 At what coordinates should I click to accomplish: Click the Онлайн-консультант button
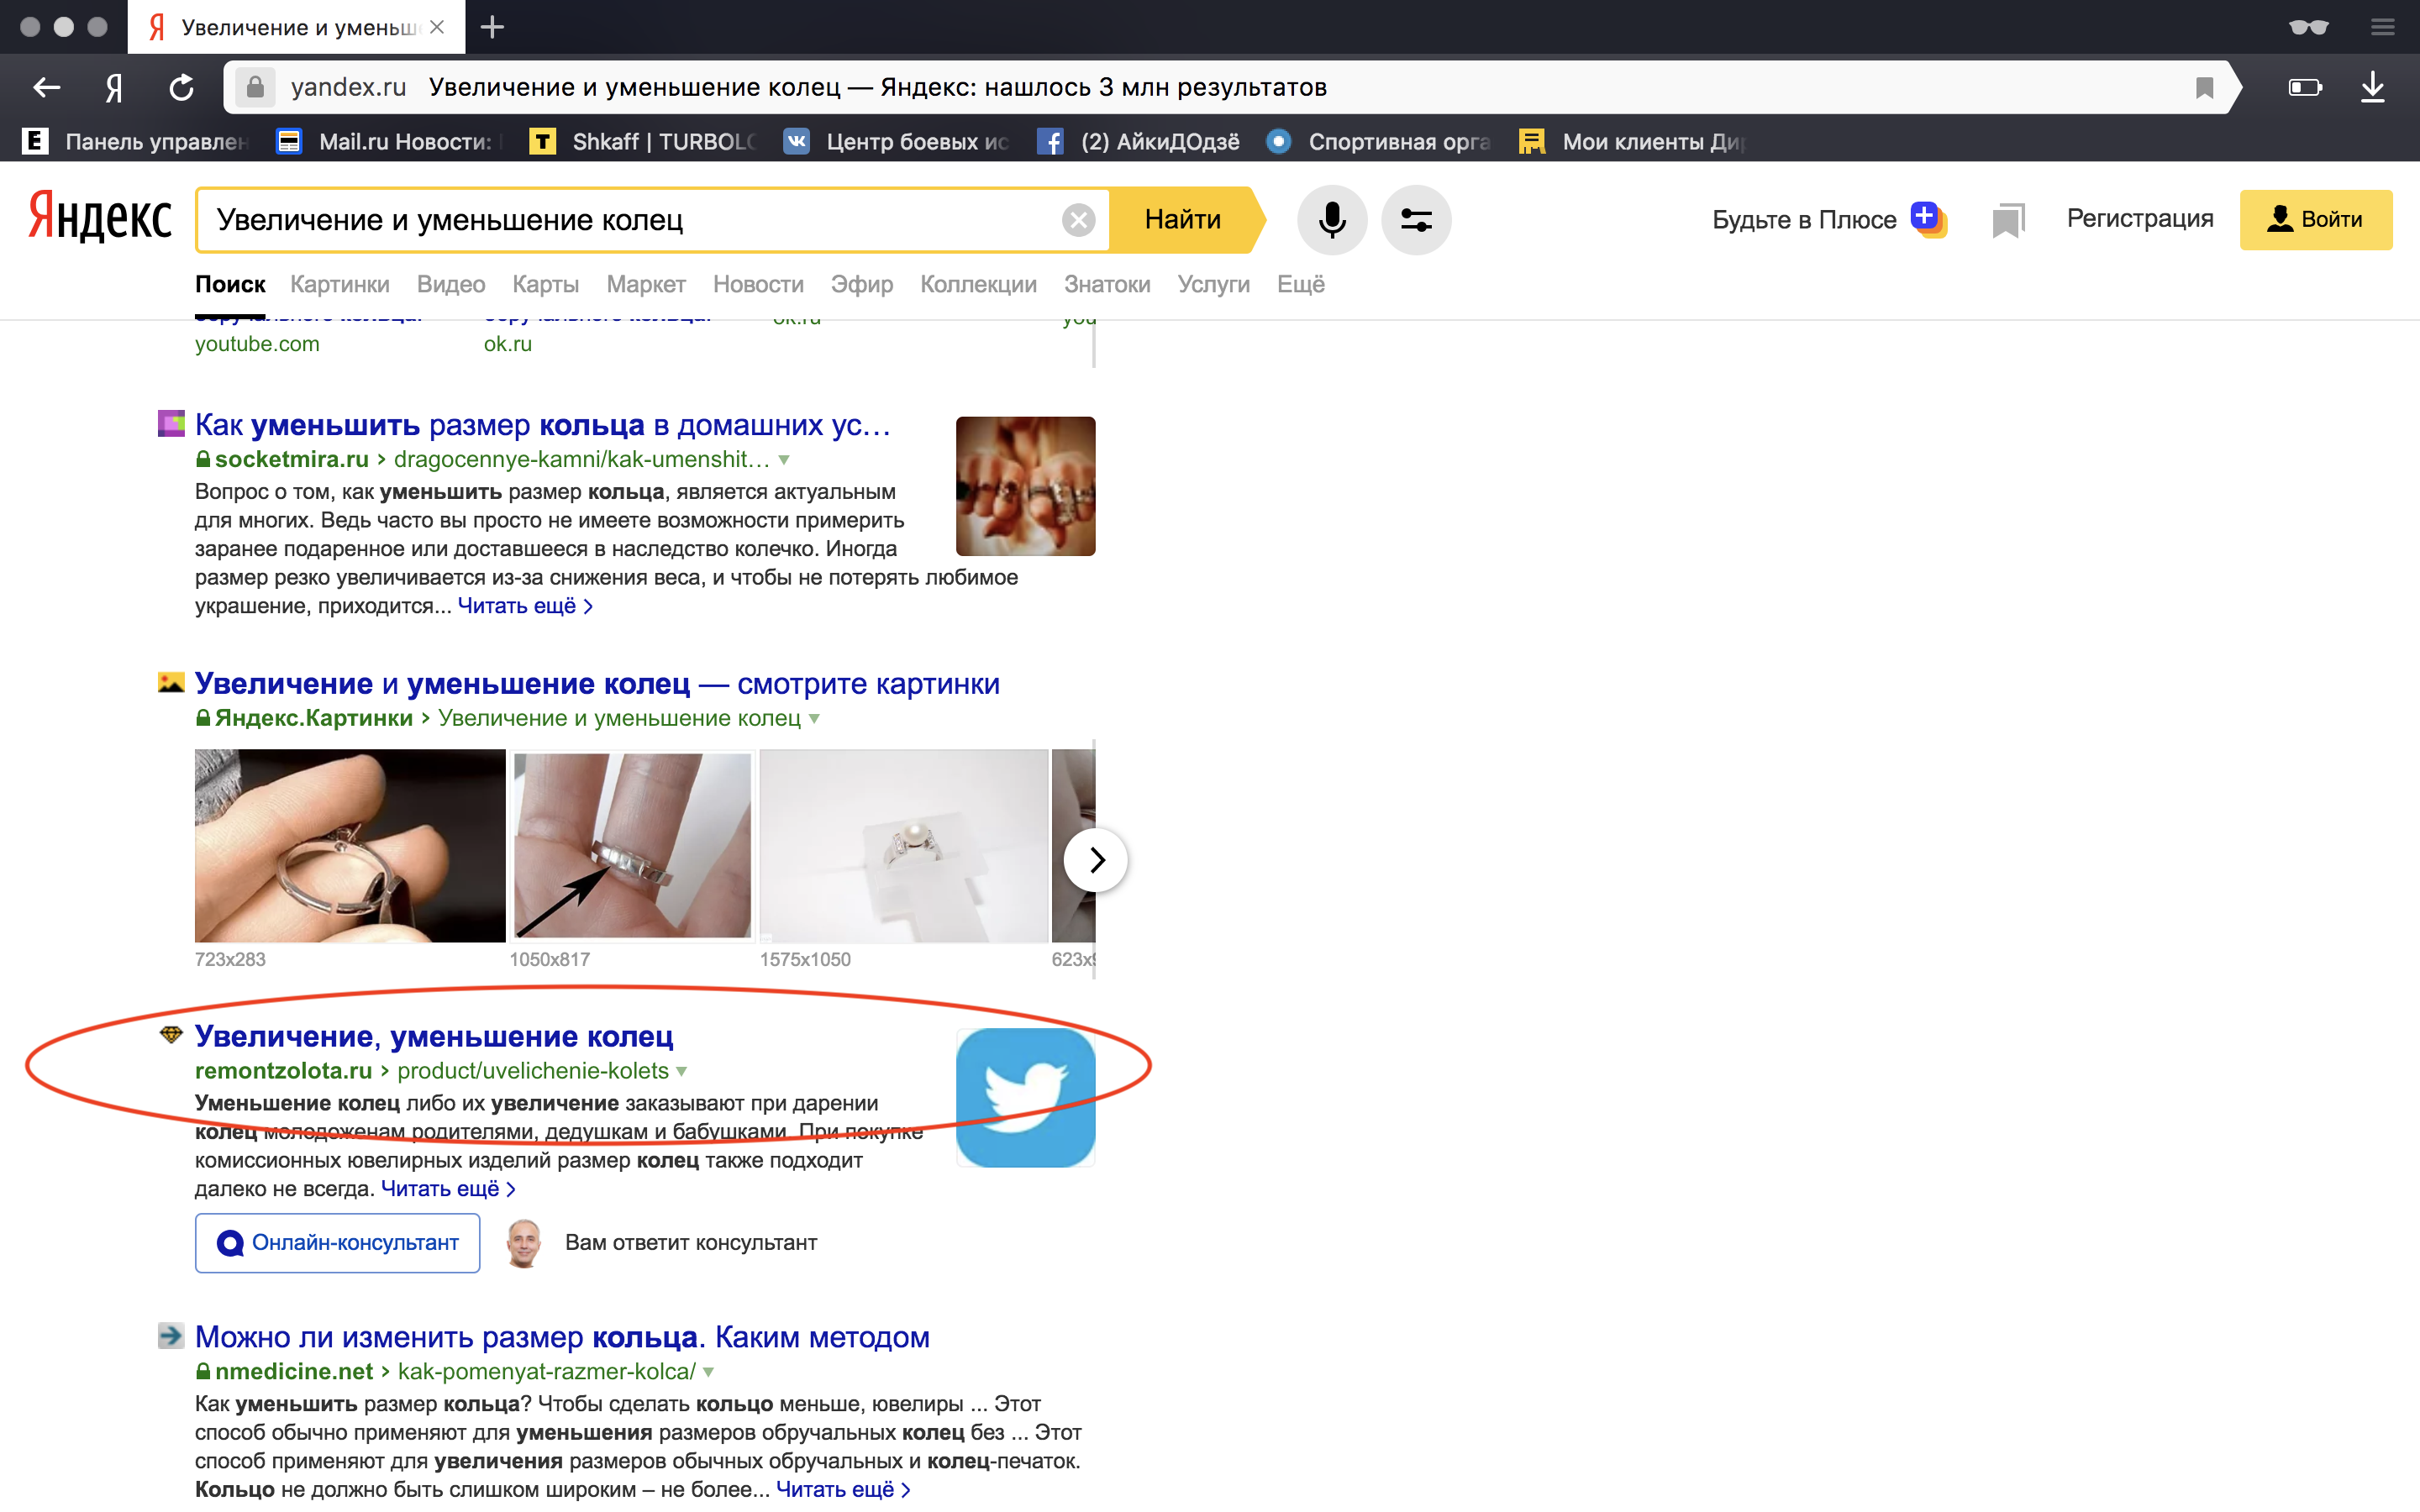pyautogui.click(x=337, y=1242)
